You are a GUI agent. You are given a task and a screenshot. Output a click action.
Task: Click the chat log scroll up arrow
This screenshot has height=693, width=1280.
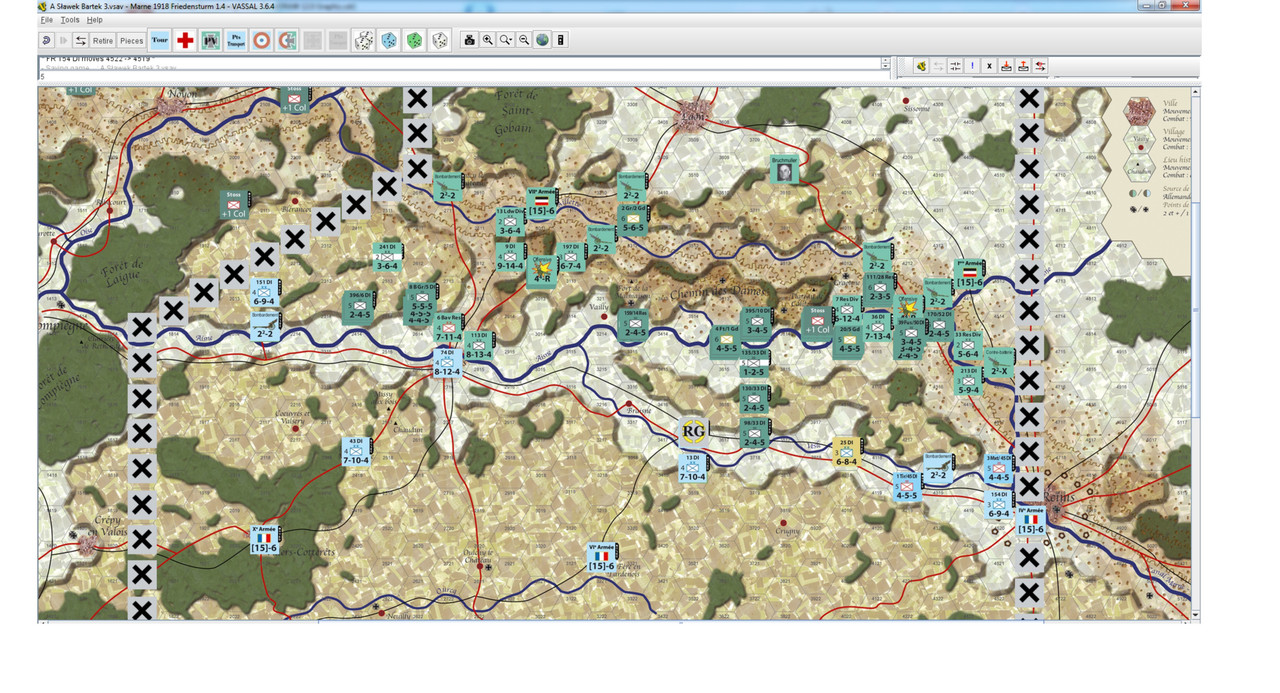[x=885, y=62]
